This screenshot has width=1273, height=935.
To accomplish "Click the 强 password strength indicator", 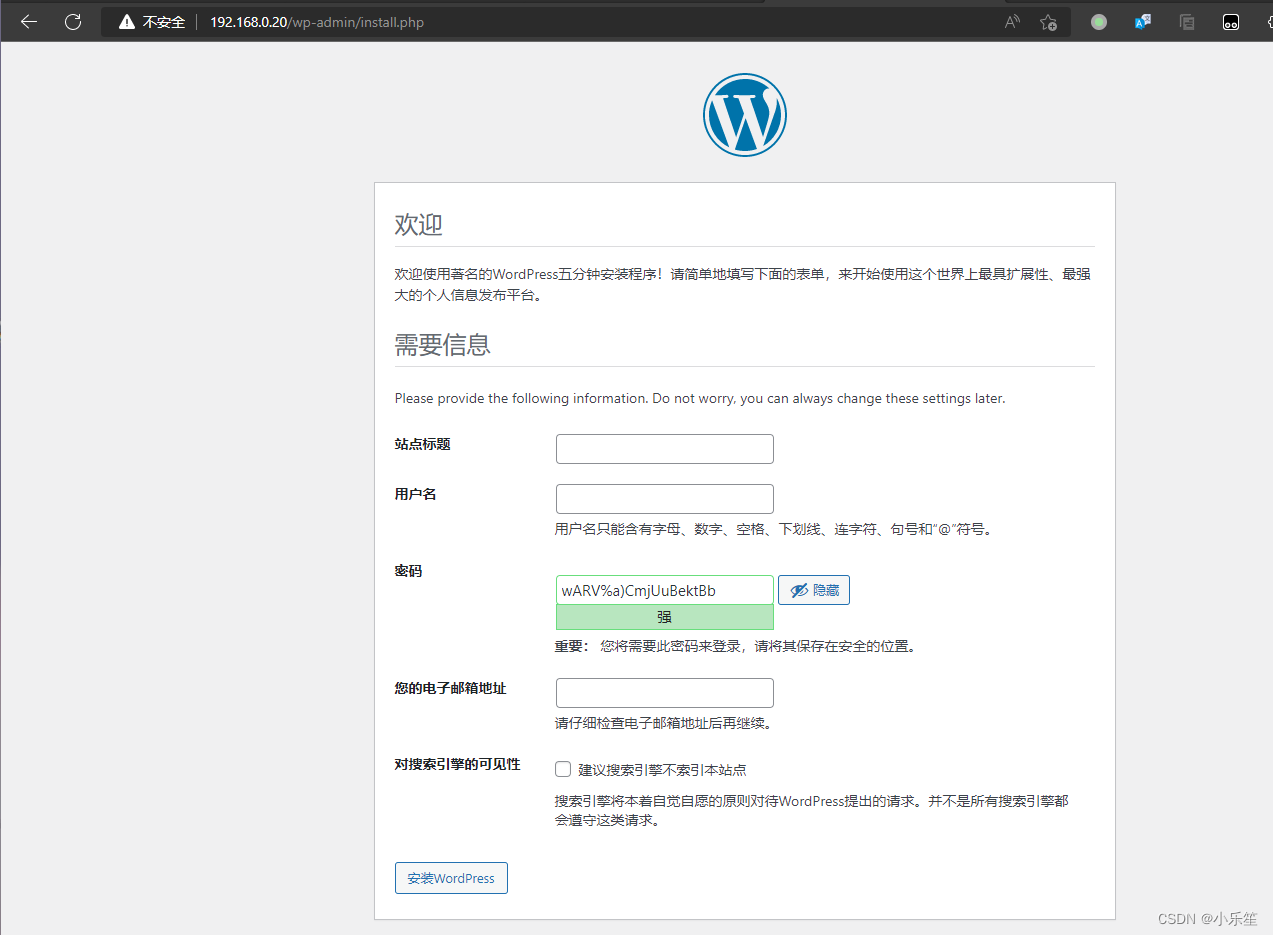I will pos(665,617).
